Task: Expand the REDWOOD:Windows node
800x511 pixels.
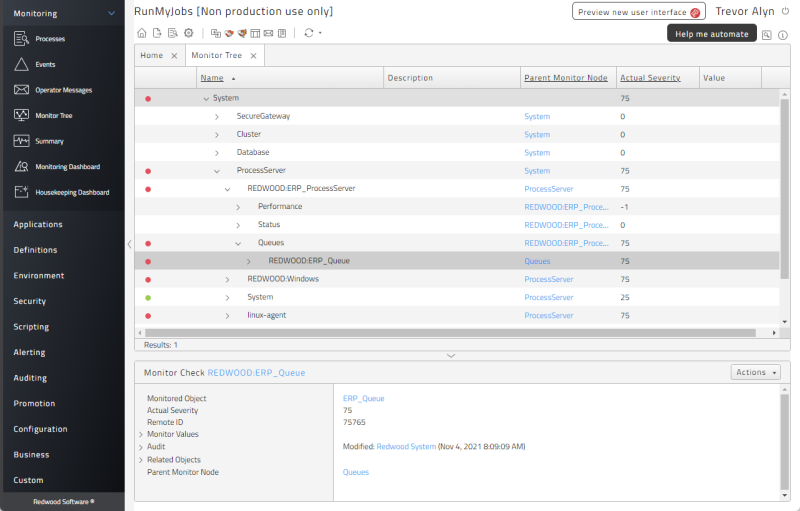Action: (228, 279)
